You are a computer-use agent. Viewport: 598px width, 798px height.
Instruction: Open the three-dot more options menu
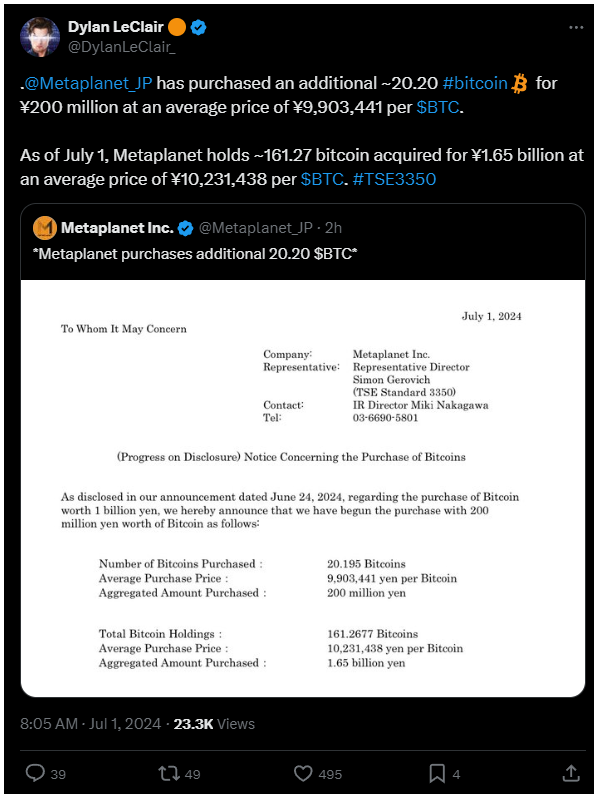tap(576, 27)
